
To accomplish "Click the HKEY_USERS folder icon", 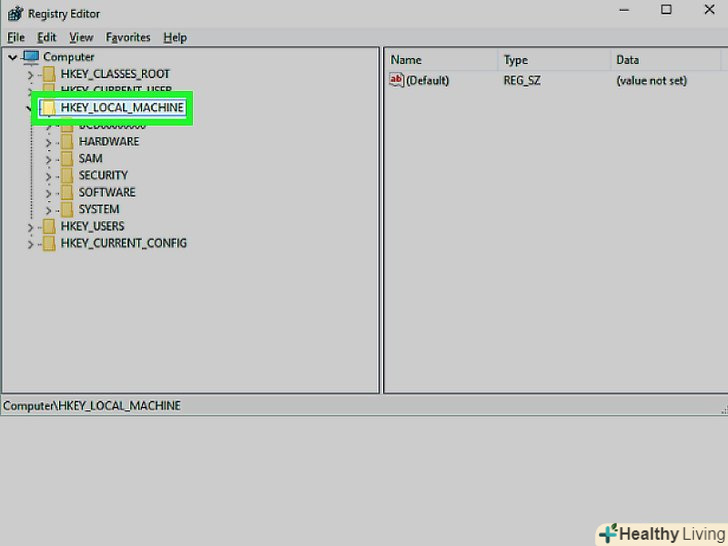I will [x=49, y=227].
